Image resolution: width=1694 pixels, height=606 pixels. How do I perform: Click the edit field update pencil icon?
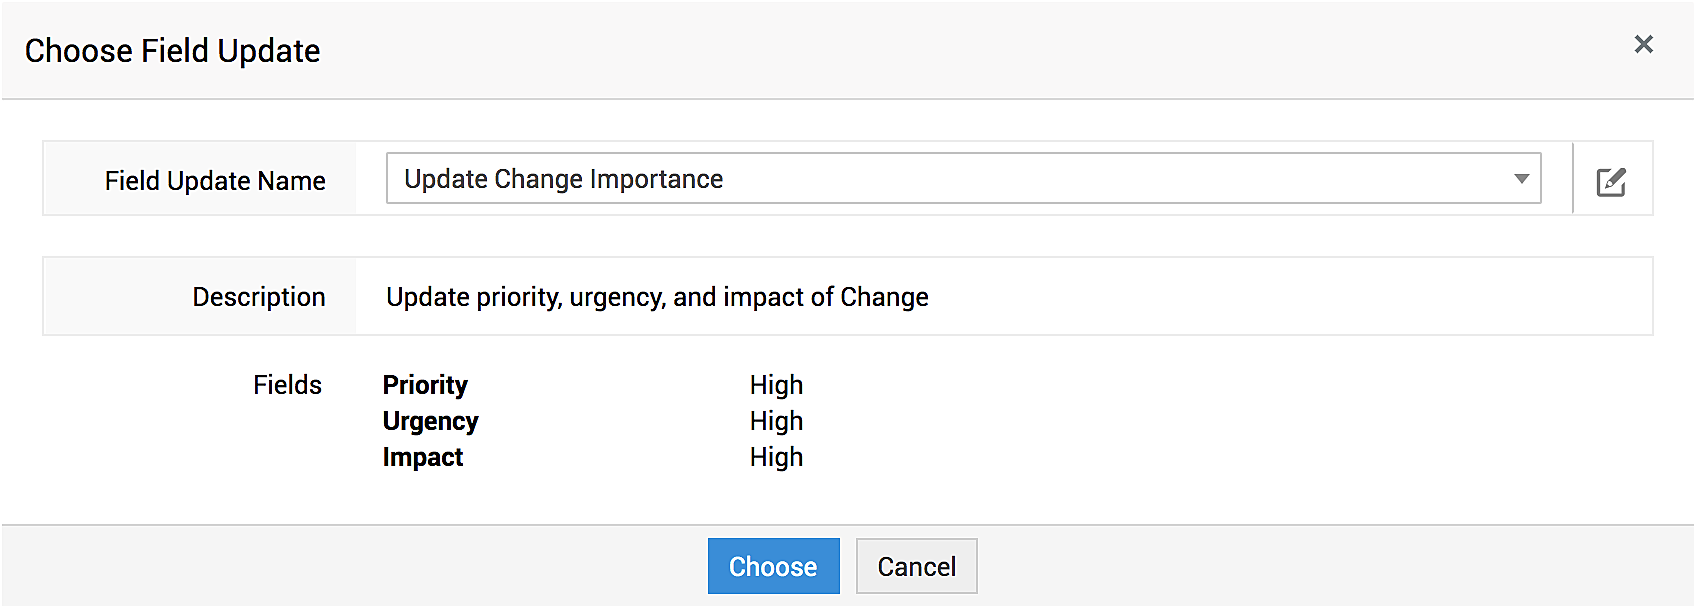[x=1611, y=181]
